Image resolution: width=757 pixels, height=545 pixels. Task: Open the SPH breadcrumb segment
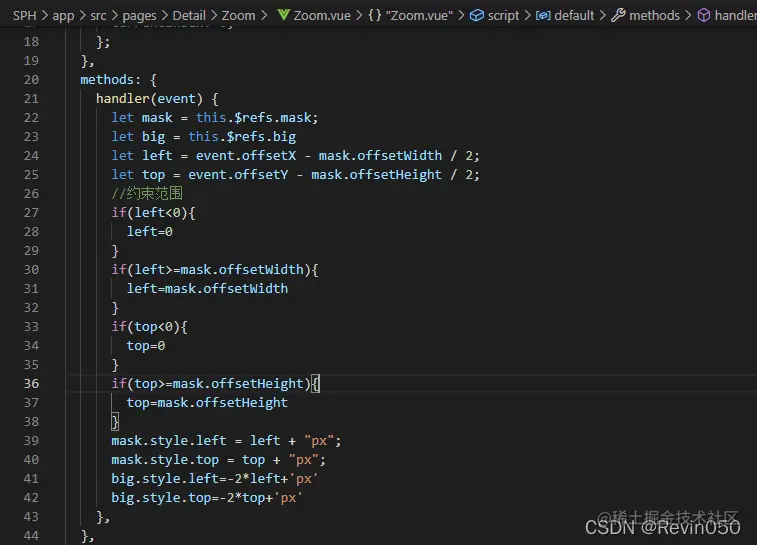(x=25, y=15)
